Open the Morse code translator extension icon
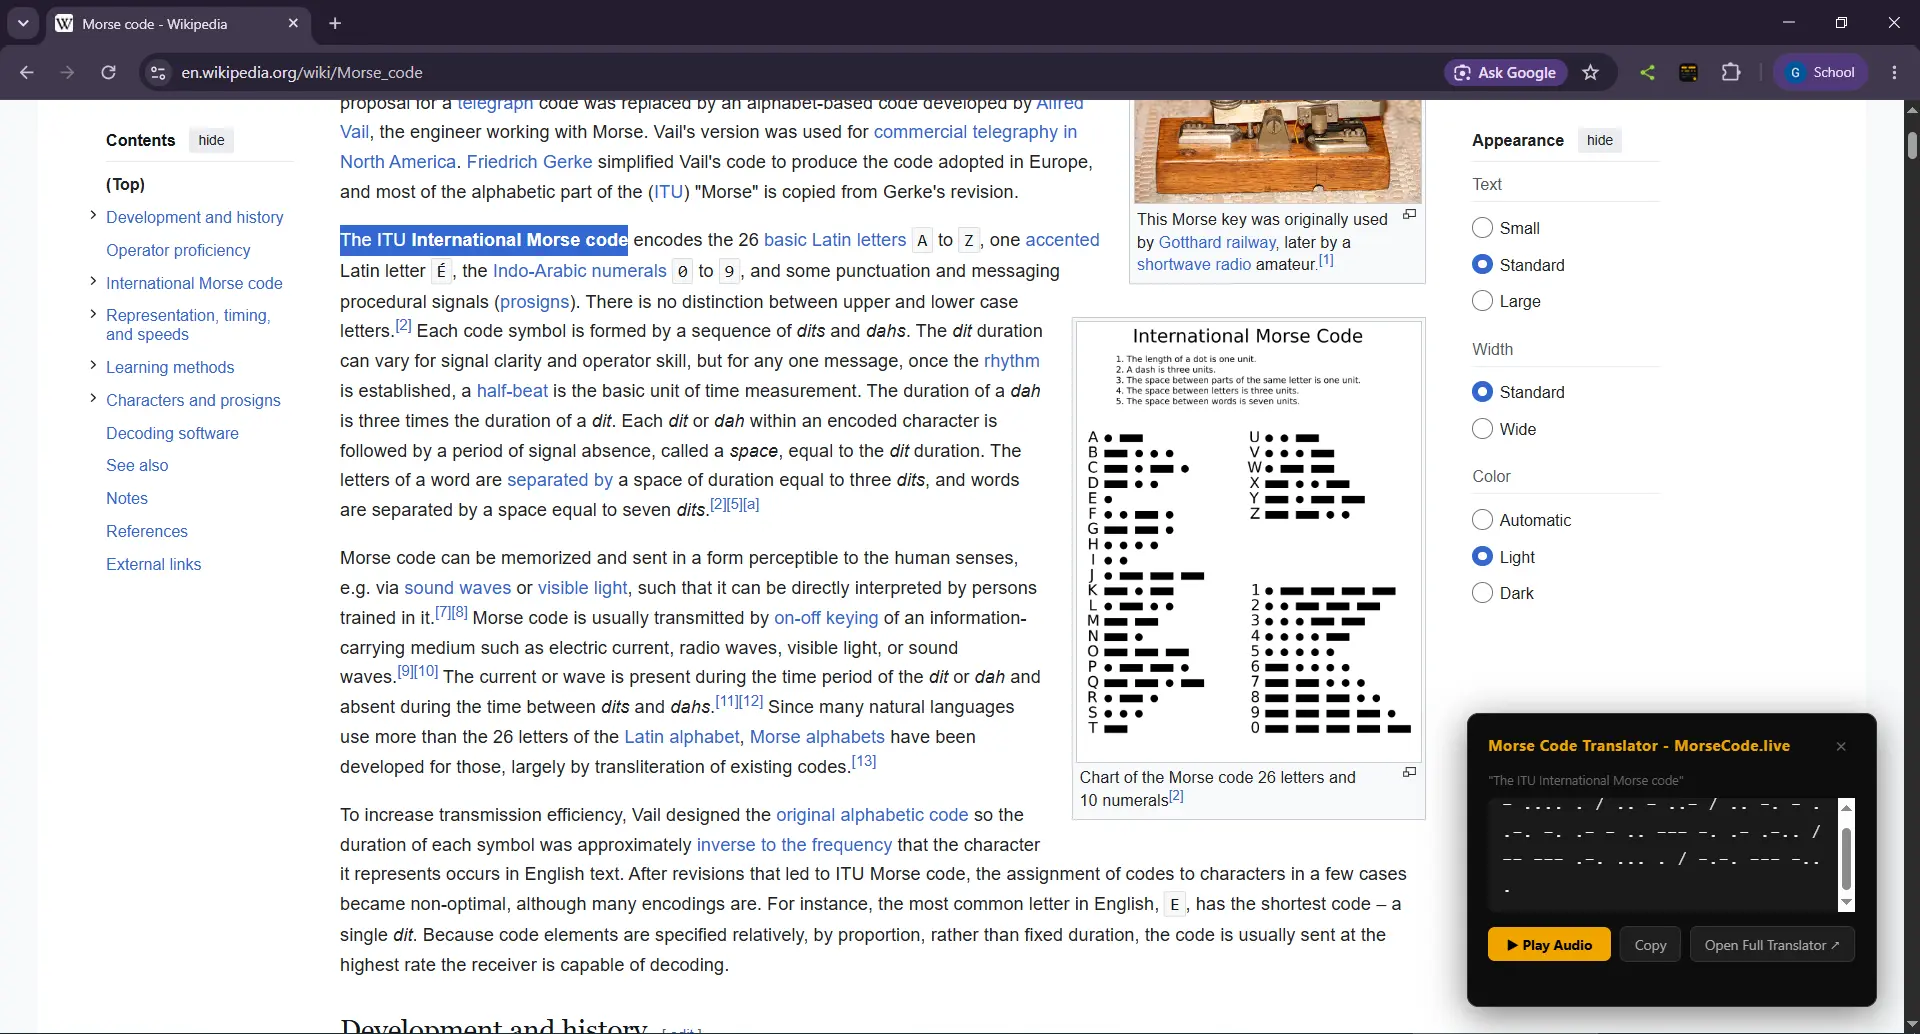The image size is (1920, 1034). pos(1689,72)
